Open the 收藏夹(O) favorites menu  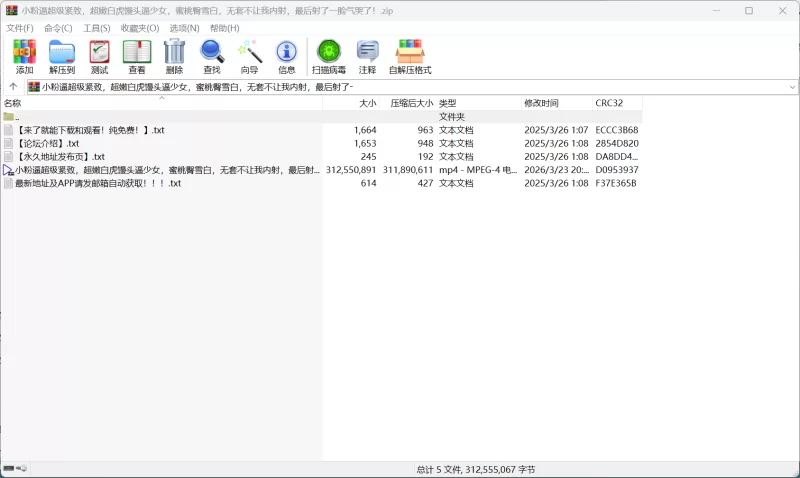pos(140,28)
